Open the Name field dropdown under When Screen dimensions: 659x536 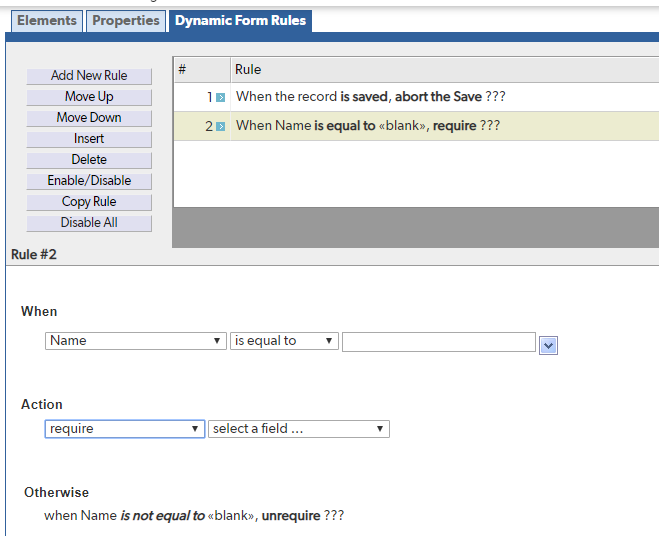136,341
